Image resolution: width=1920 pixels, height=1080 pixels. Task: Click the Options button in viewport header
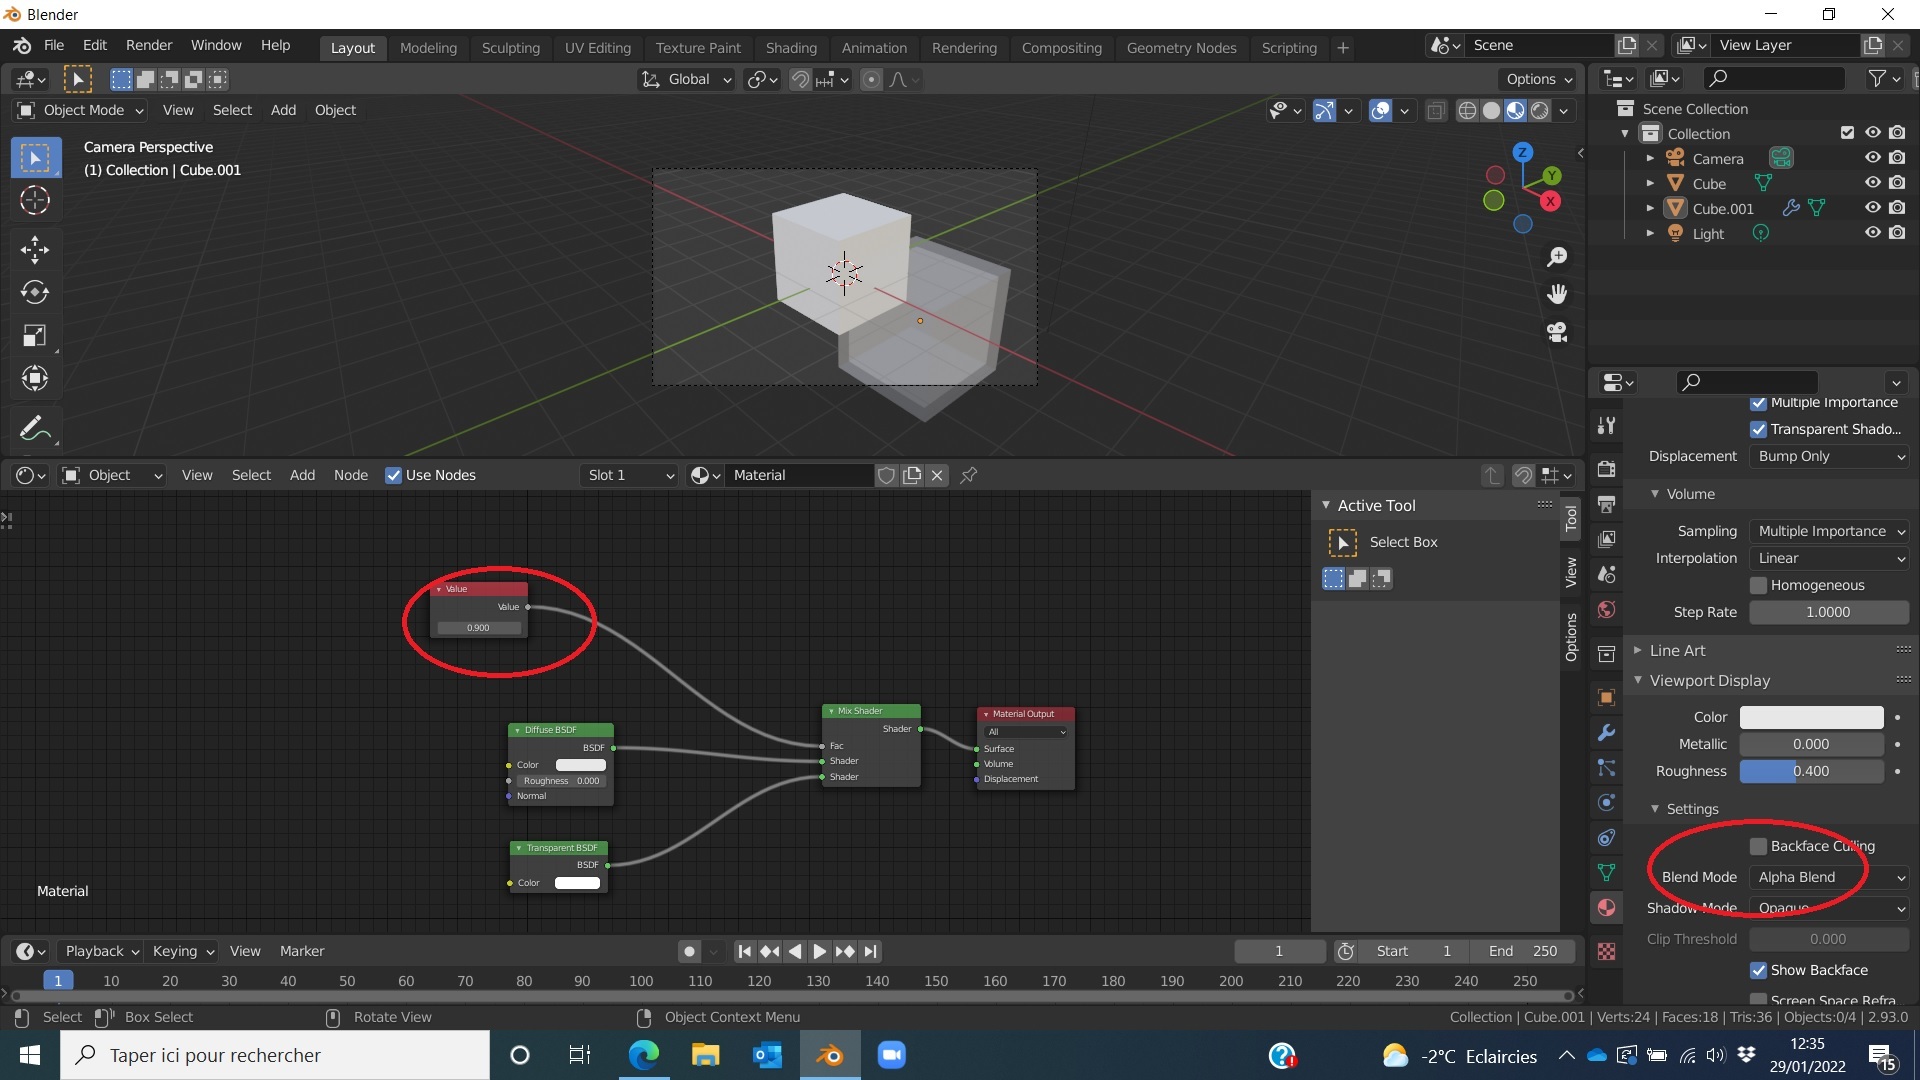pyautogui.click(x=1538, y=80)
